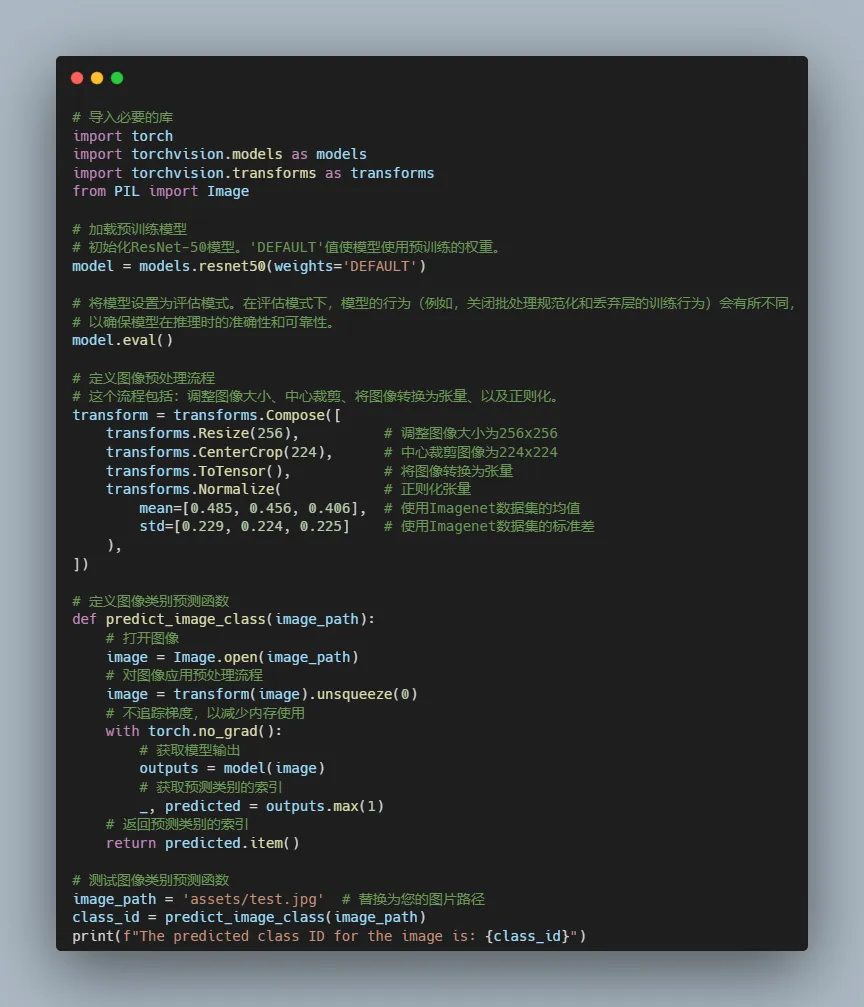The height and width of the screenshot is (1007, 864).
Task: Click the comment '# 加载预训练模型'
Action: click(130, 229)
